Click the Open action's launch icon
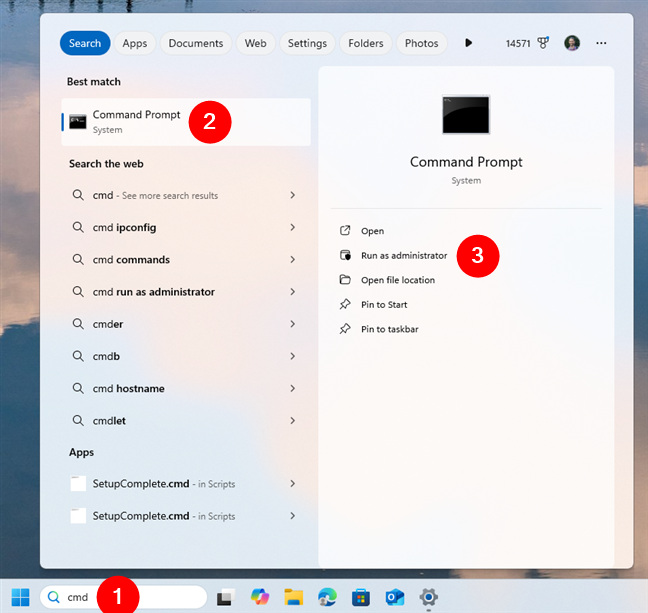The image size is (648, 613). point(345,231)
